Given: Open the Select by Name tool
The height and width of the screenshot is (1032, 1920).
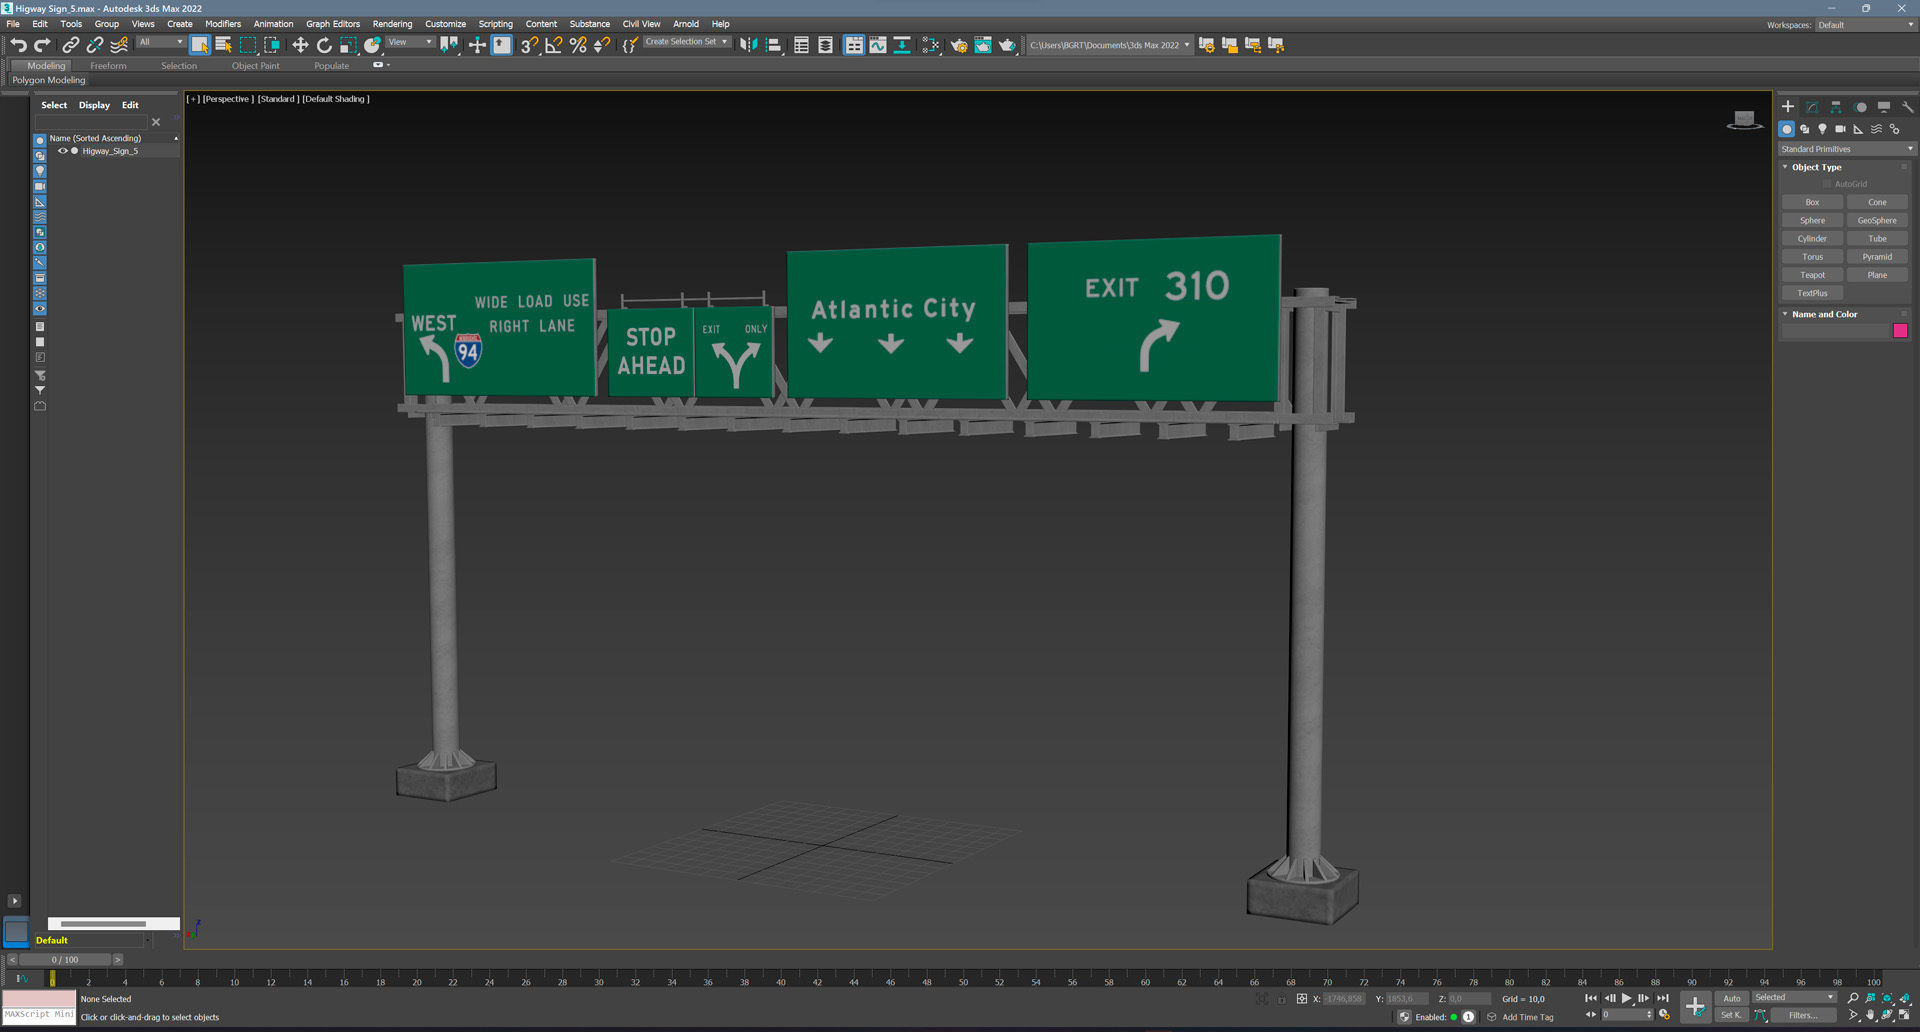Looking at the screenshot, I should coord(223,45).
